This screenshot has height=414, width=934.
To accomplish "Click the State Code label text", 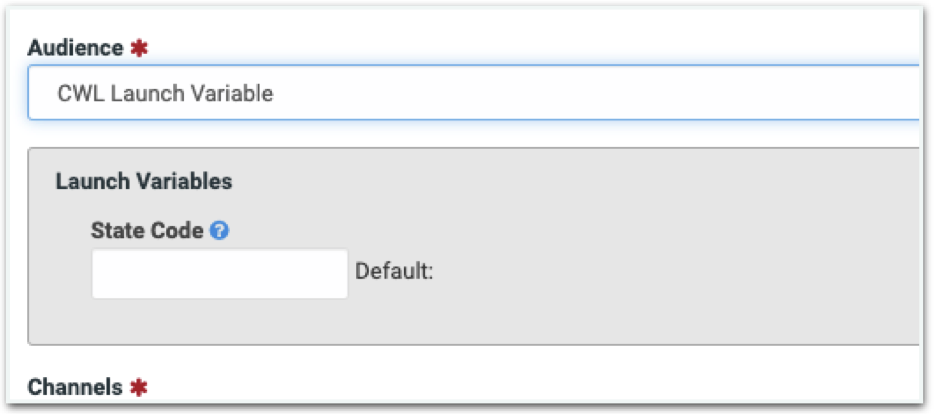I will (147, 231).
